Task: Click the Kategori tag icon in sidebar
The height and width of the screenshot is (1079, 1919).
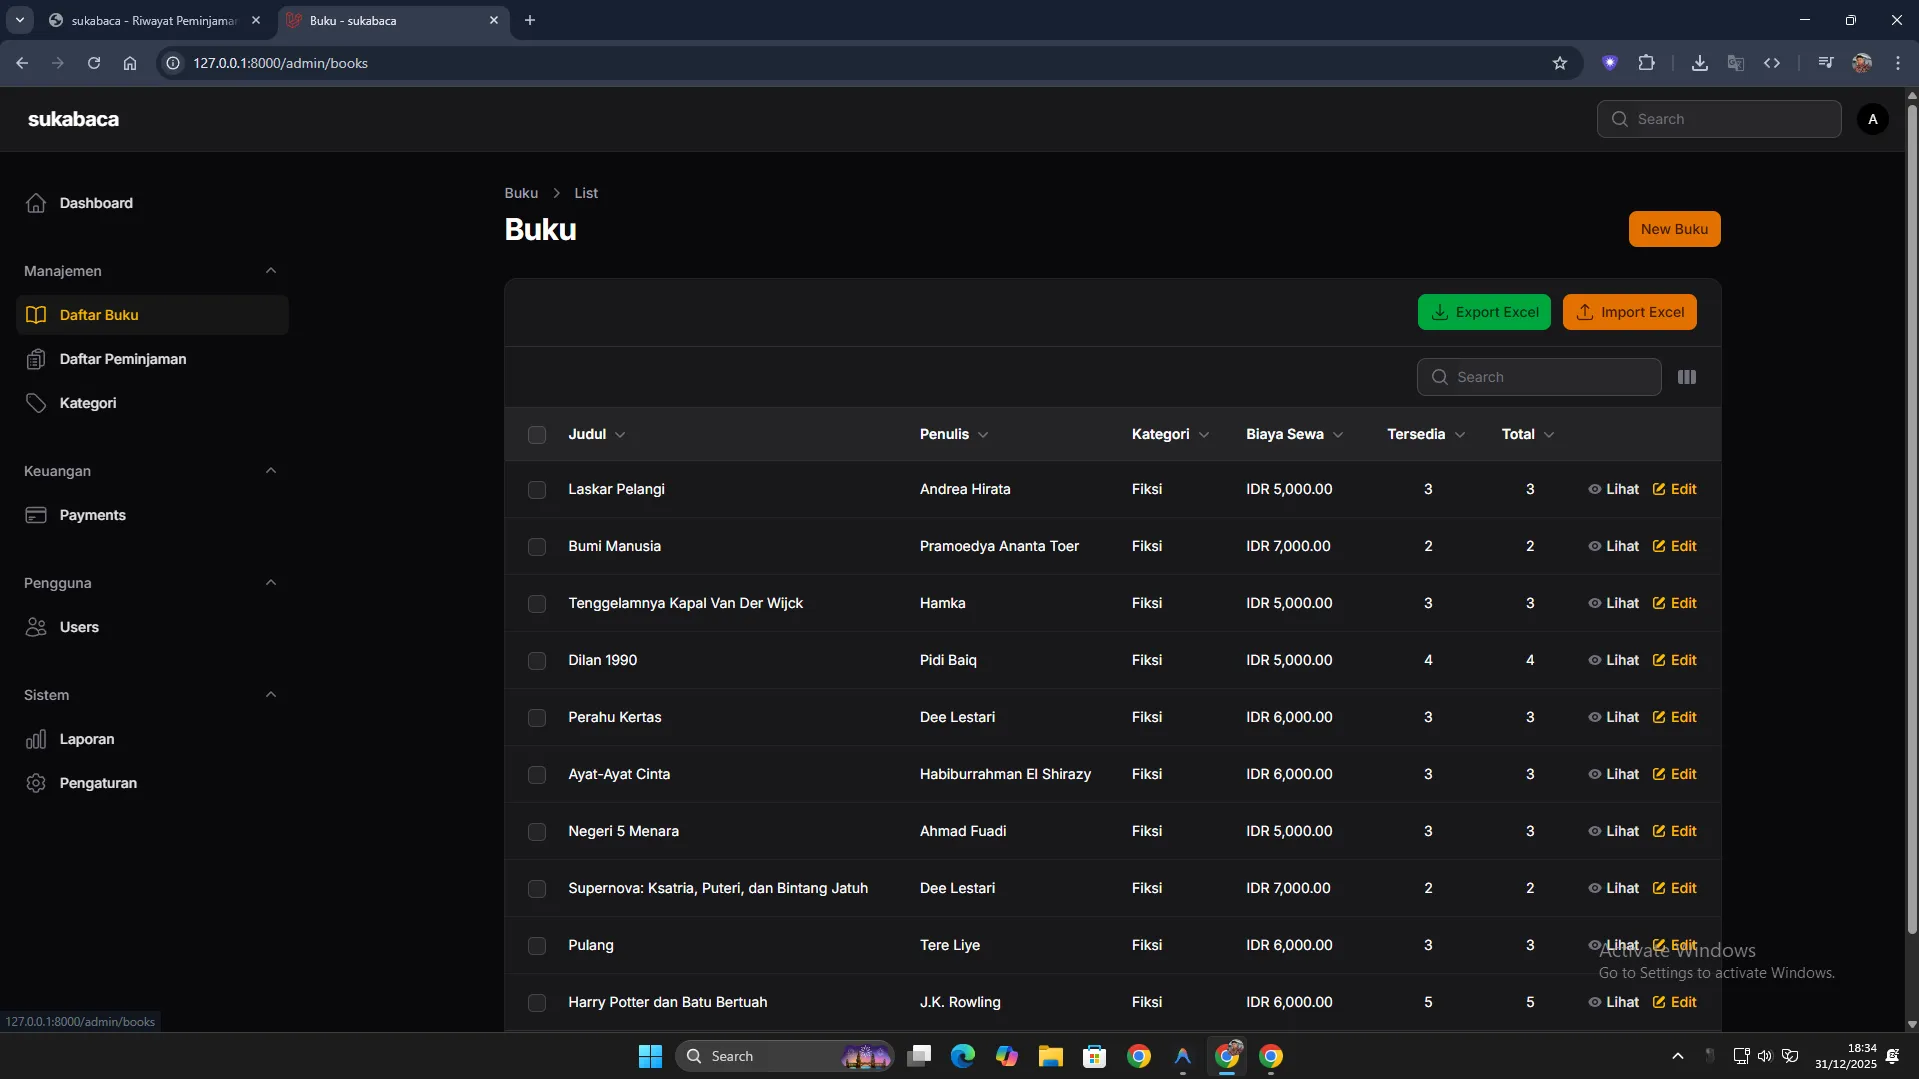Action: click(36, 403)
